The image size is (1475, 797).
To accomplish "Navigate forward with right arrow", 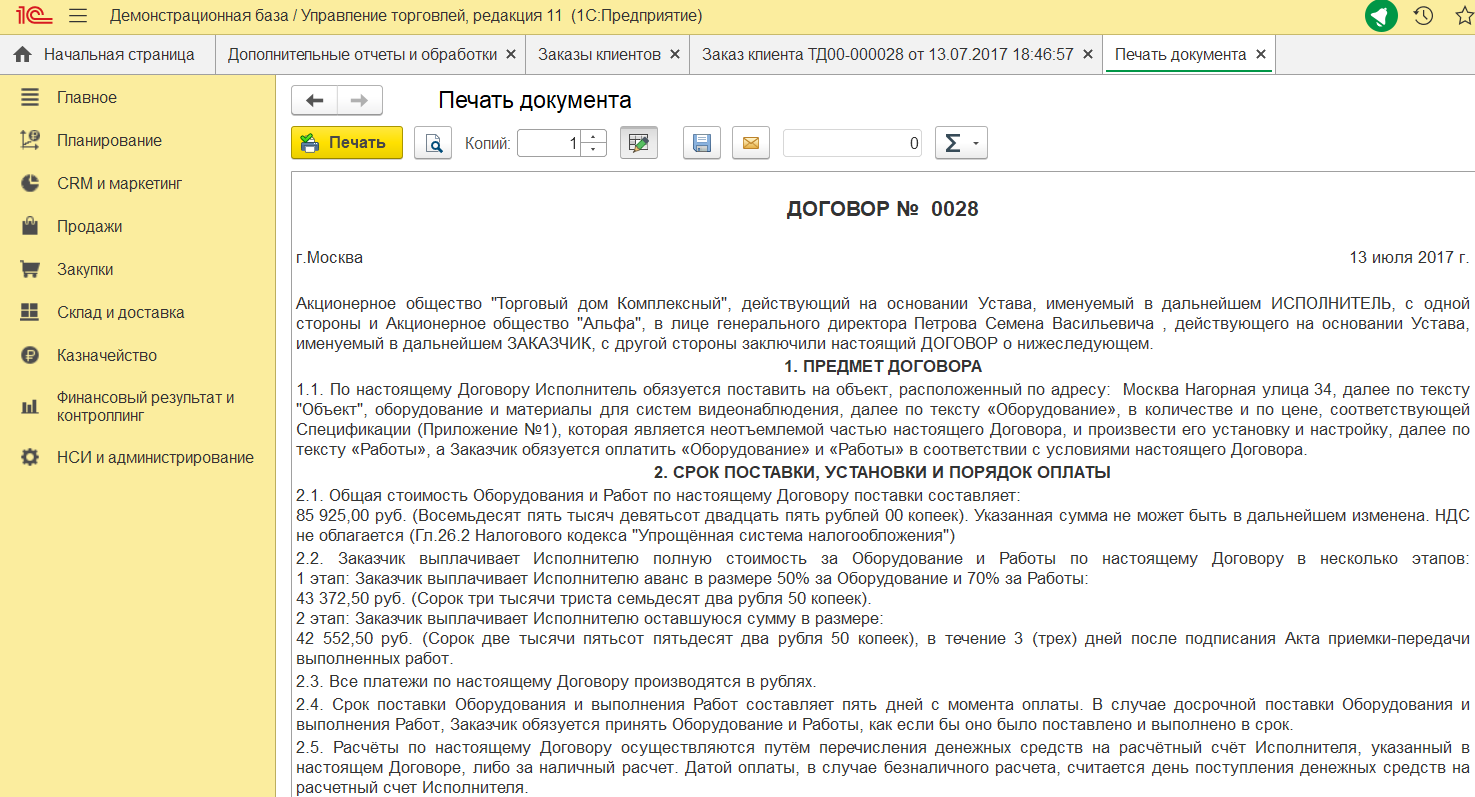I will (360, 100).
